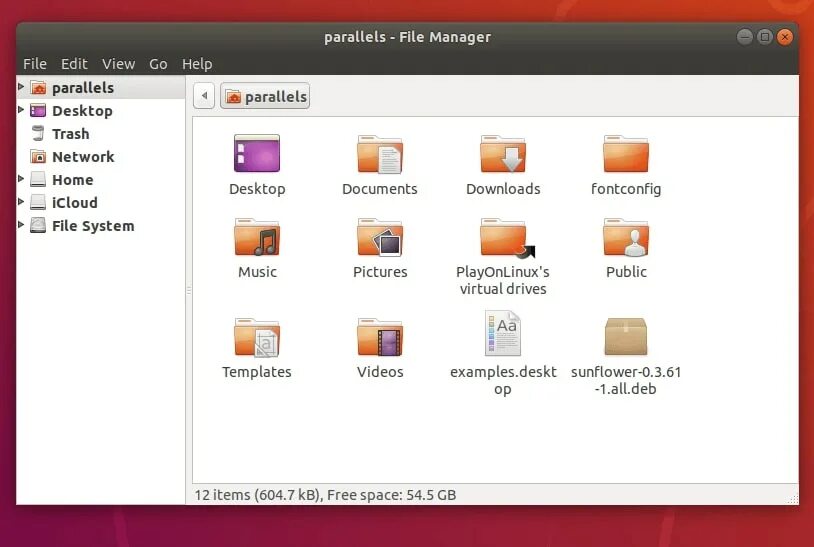Viewport: 814px width, 547px height.
Task: Select File System label in sidebar
Action: pos(93,226)
